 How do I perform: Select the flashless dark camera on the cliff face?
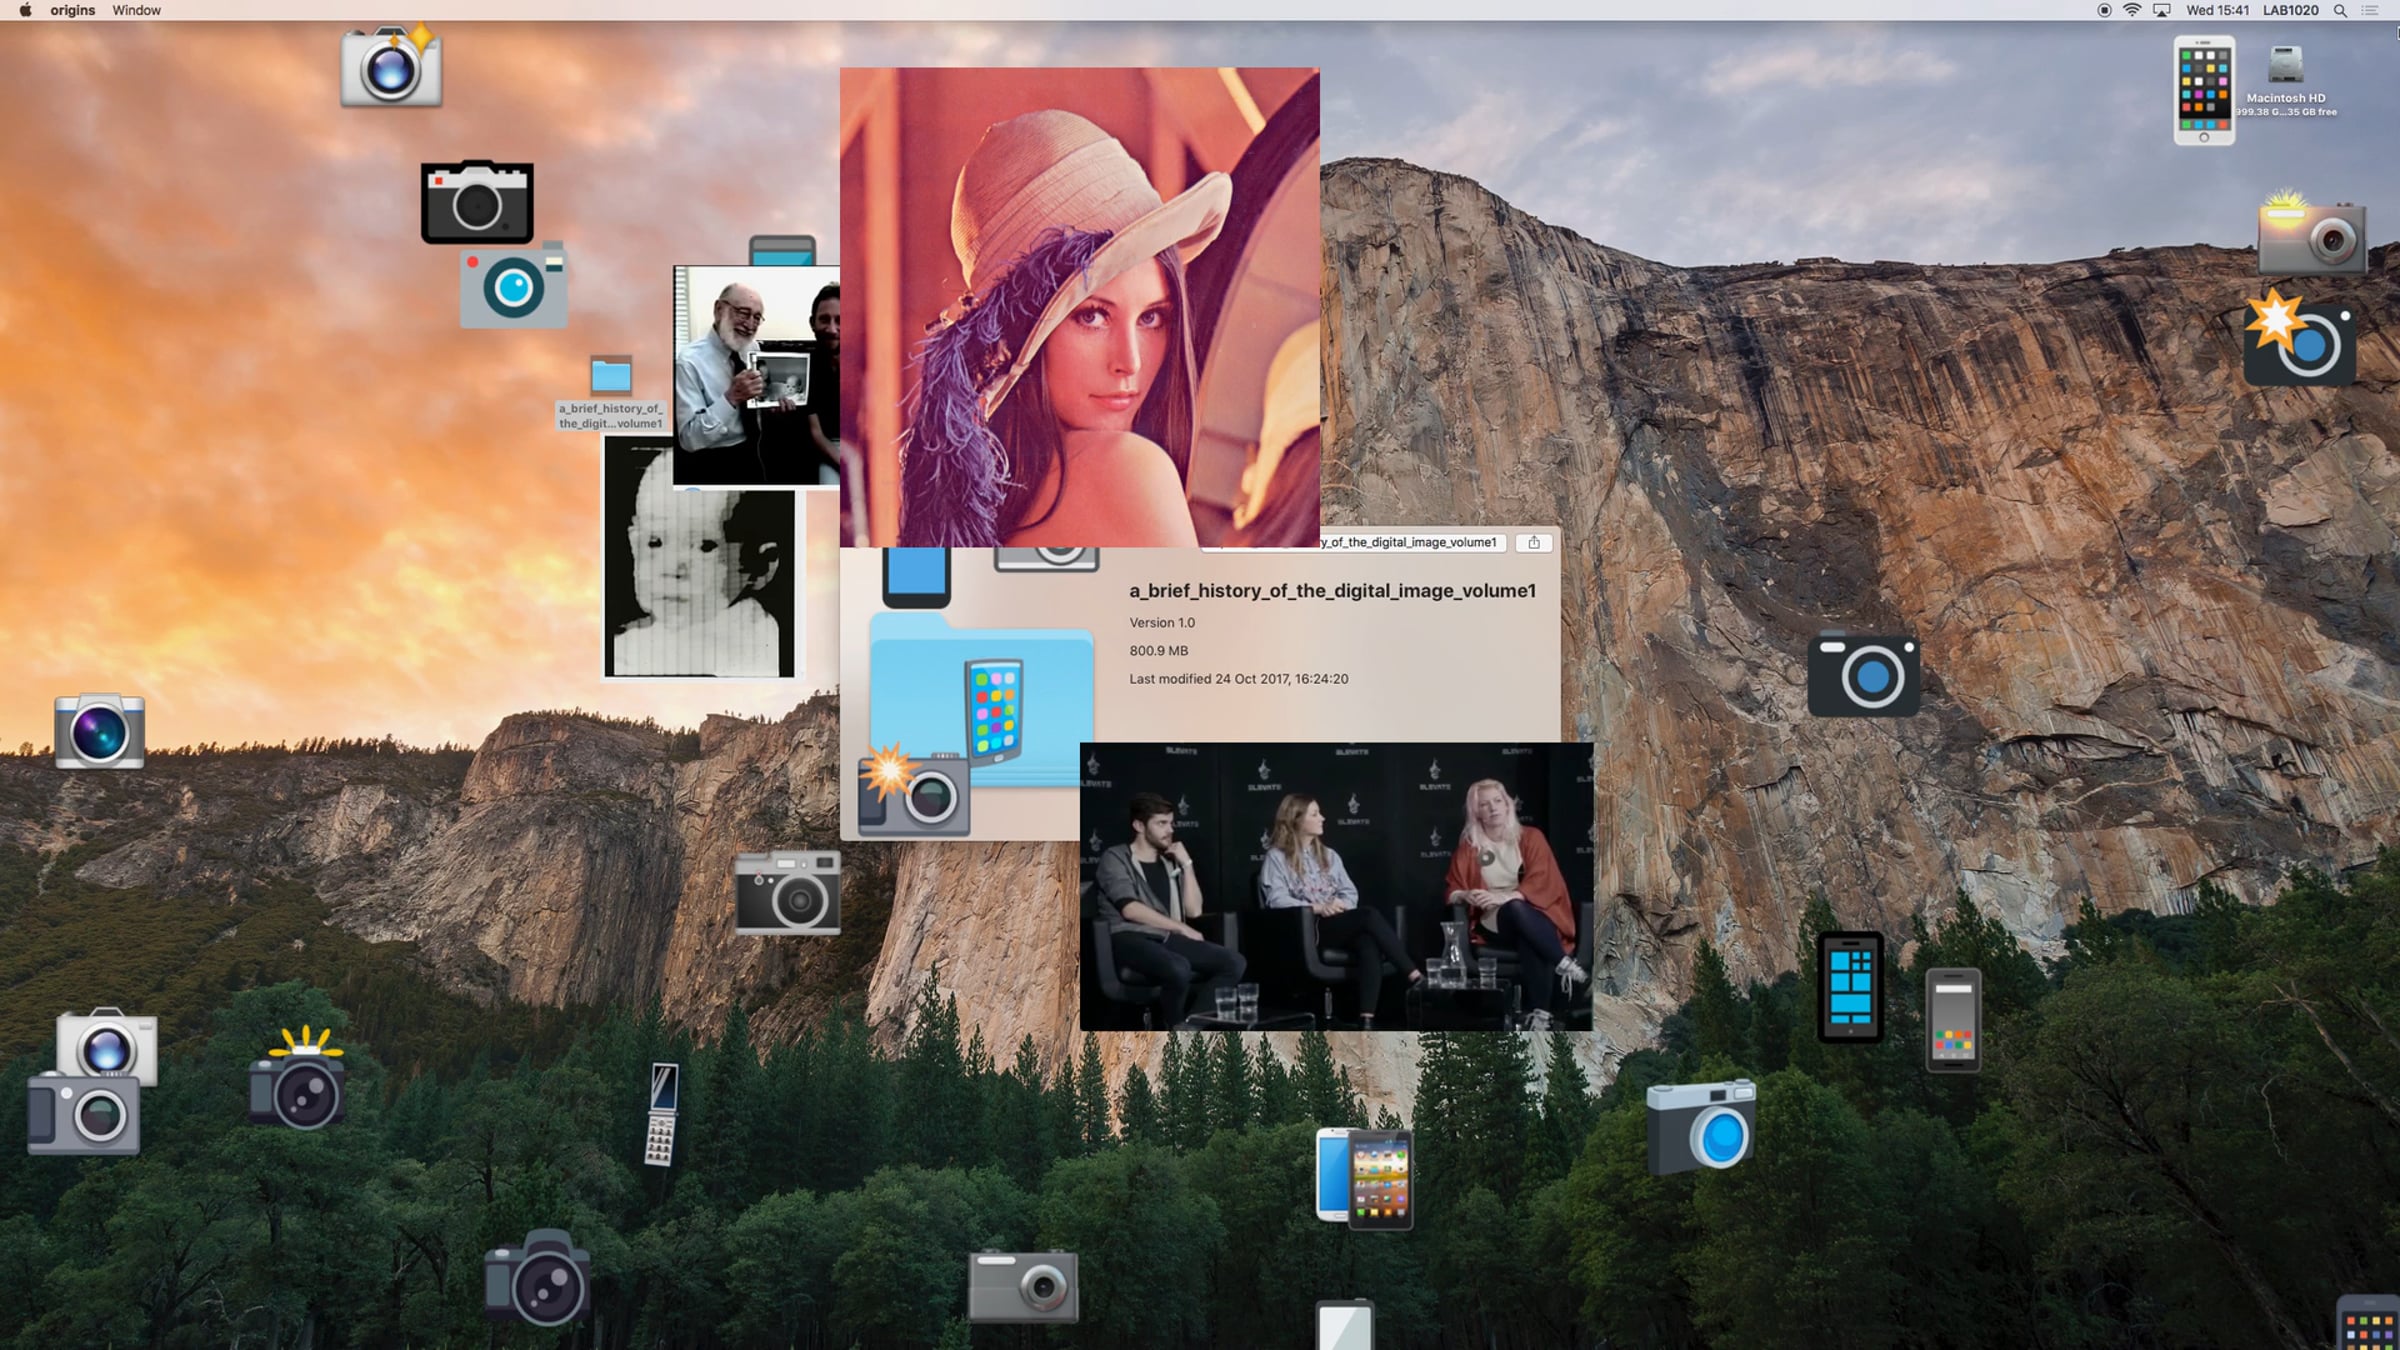1864,674
